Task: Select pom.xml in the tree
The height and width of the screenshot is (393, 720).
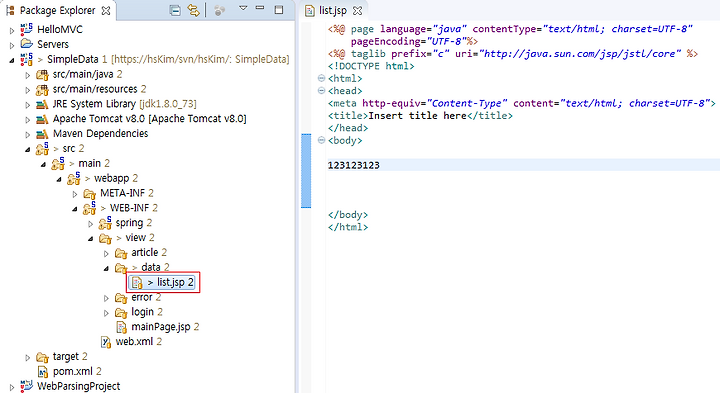Action: [x=73, y=371]
